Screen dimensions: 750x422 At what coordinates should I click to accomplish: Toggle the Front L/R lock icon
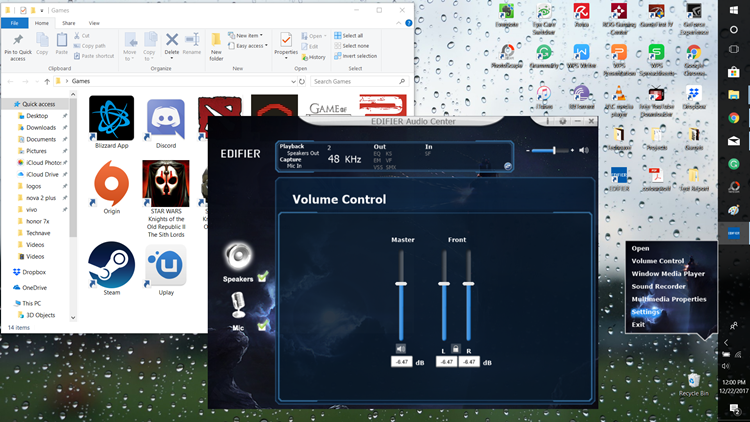456,349
